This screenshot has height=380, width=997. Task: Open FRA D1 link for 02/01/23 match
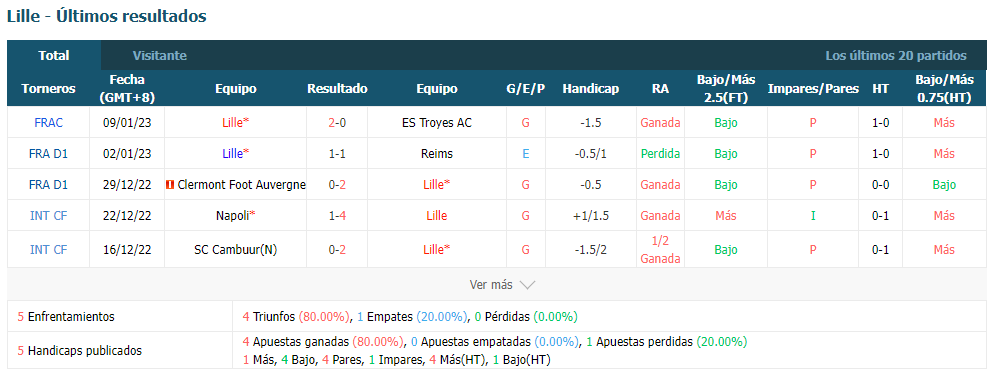48,153
